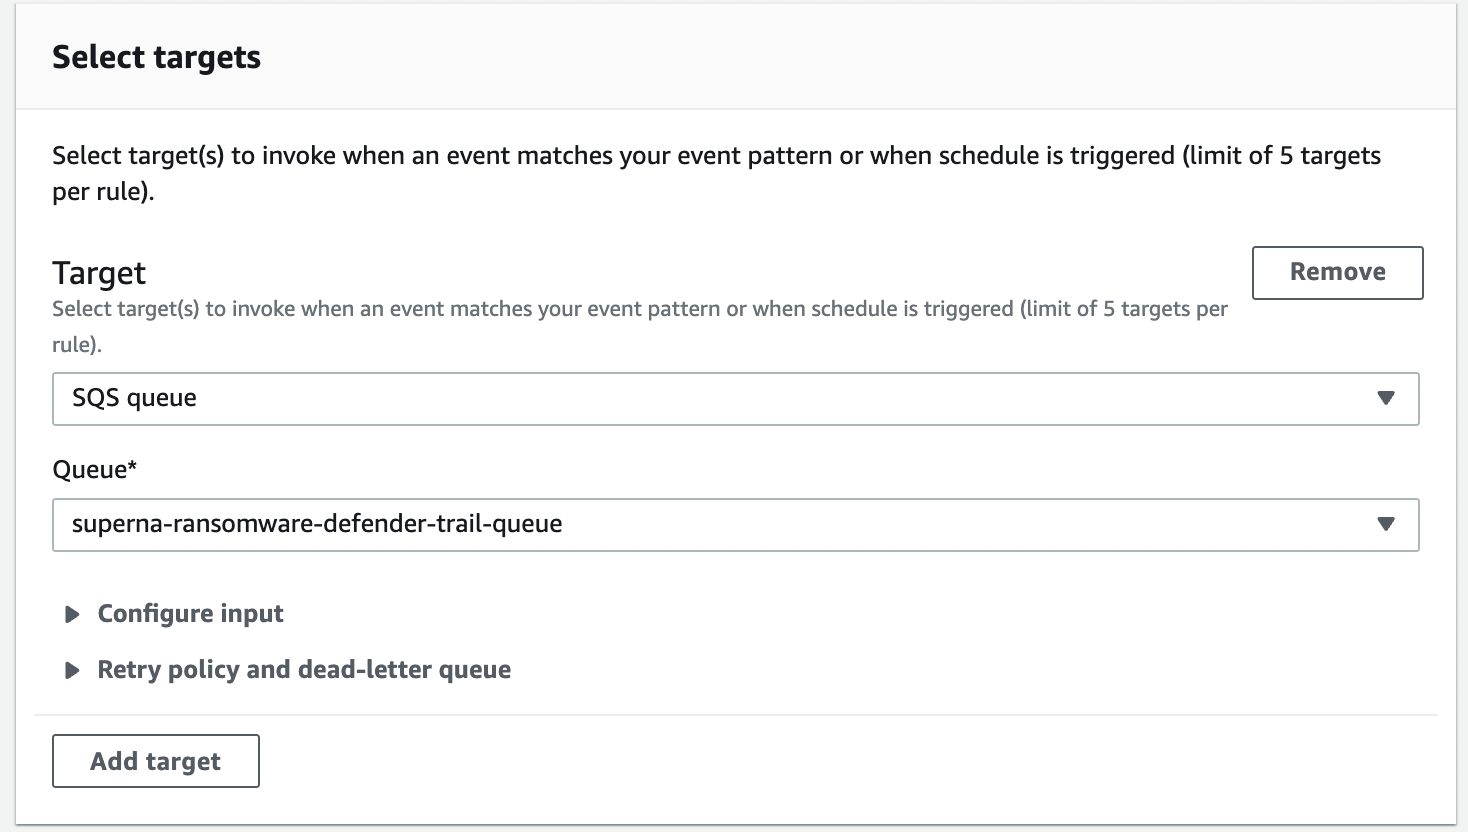This screenshot has height=832, width=1468.
Task: Click the superna-ransomware-defender-trail-queue text
Action: pyautogui.click(x=317, y=524)
